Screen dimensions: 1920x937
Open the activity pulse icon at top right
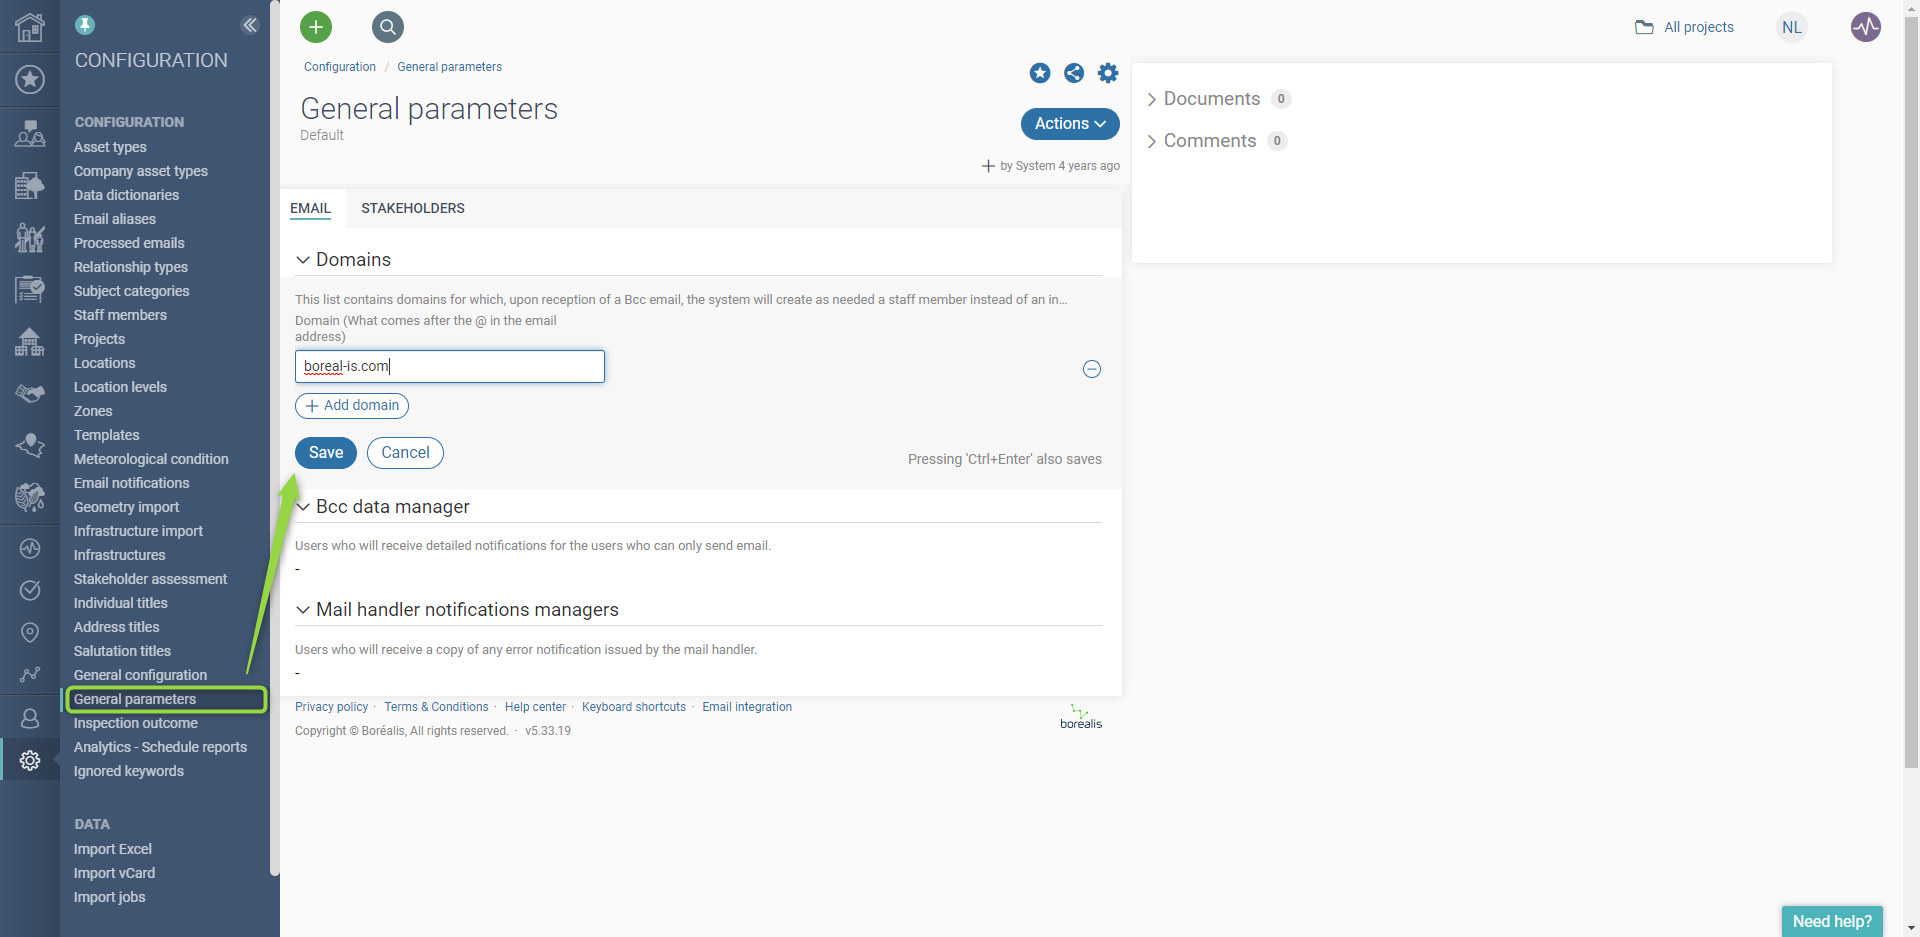coord(1865,27)
